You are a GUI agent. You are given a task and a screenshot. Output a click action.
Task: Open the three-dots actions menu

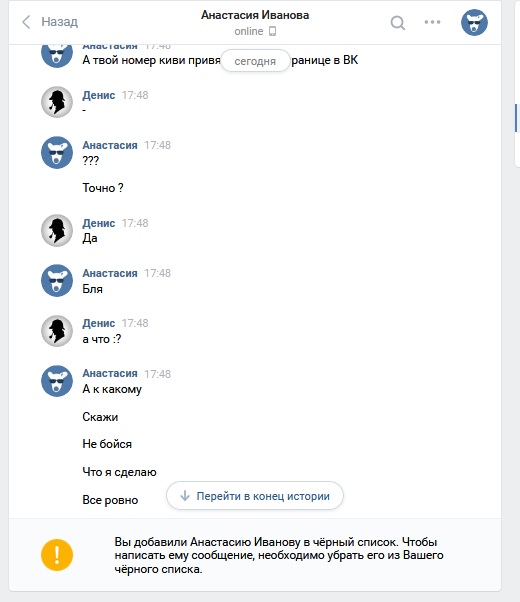coord(432,22)
